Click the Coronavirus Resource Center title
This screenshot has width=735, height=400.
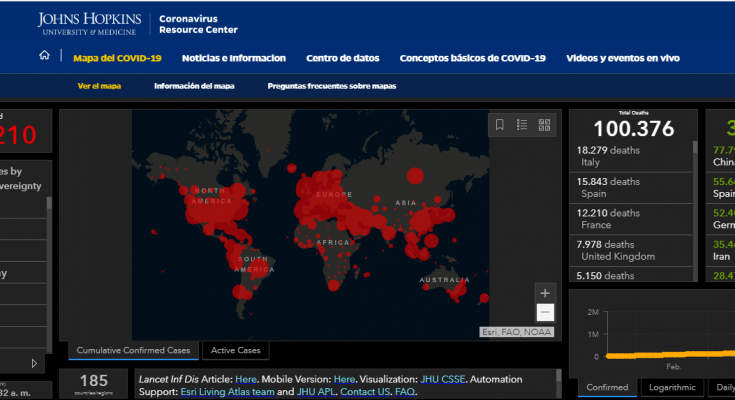point(198,24)
